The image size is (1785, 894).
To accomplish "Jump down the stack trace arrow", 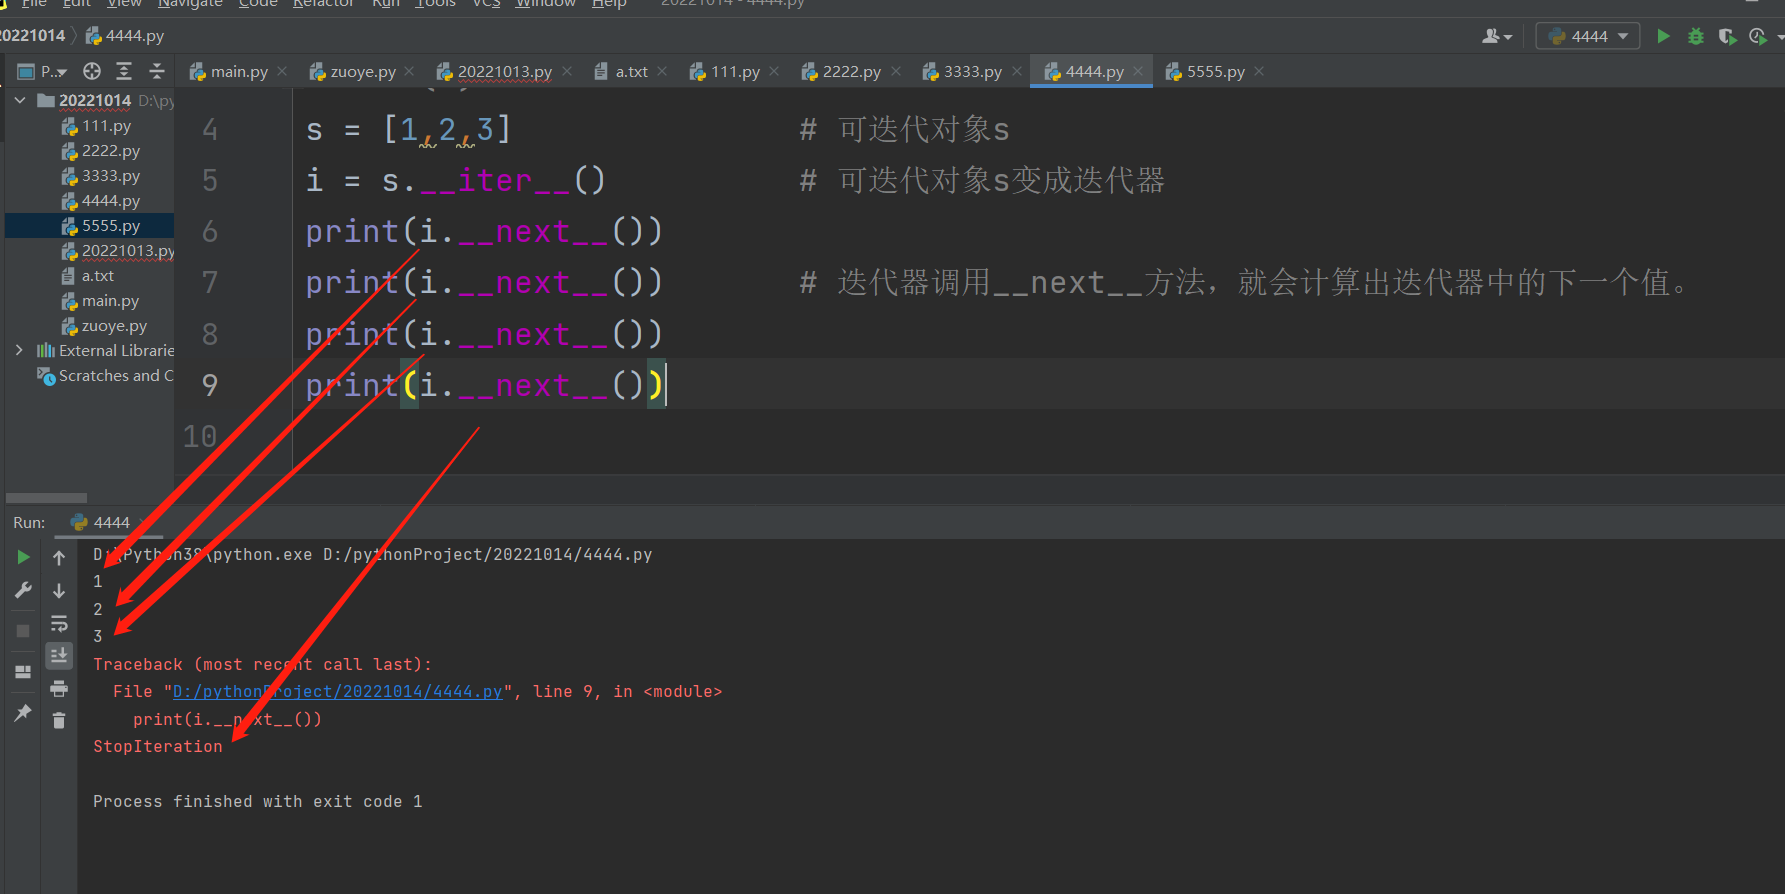I will click(59, 591).
